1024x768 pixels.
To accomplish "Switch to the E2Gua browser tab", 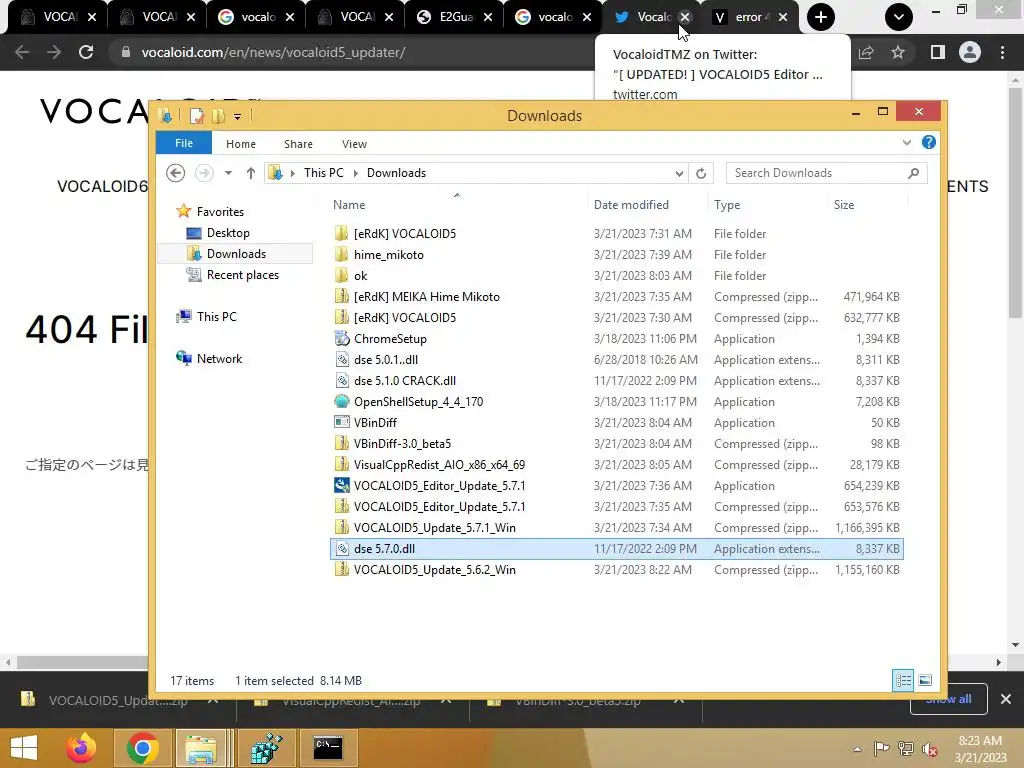I will pos(455,17).
